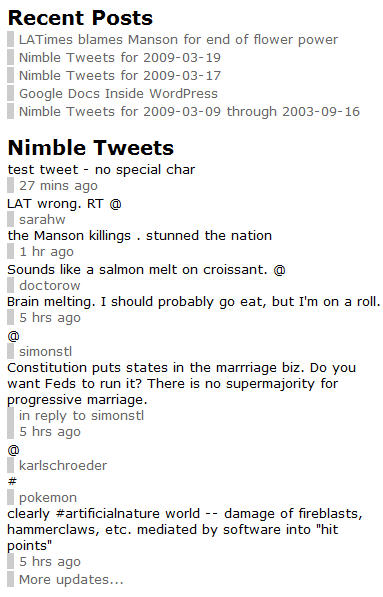Open LATimes blames Manson post link
Viewport: 383px width, 597px height.
click(x=178, y=40)
